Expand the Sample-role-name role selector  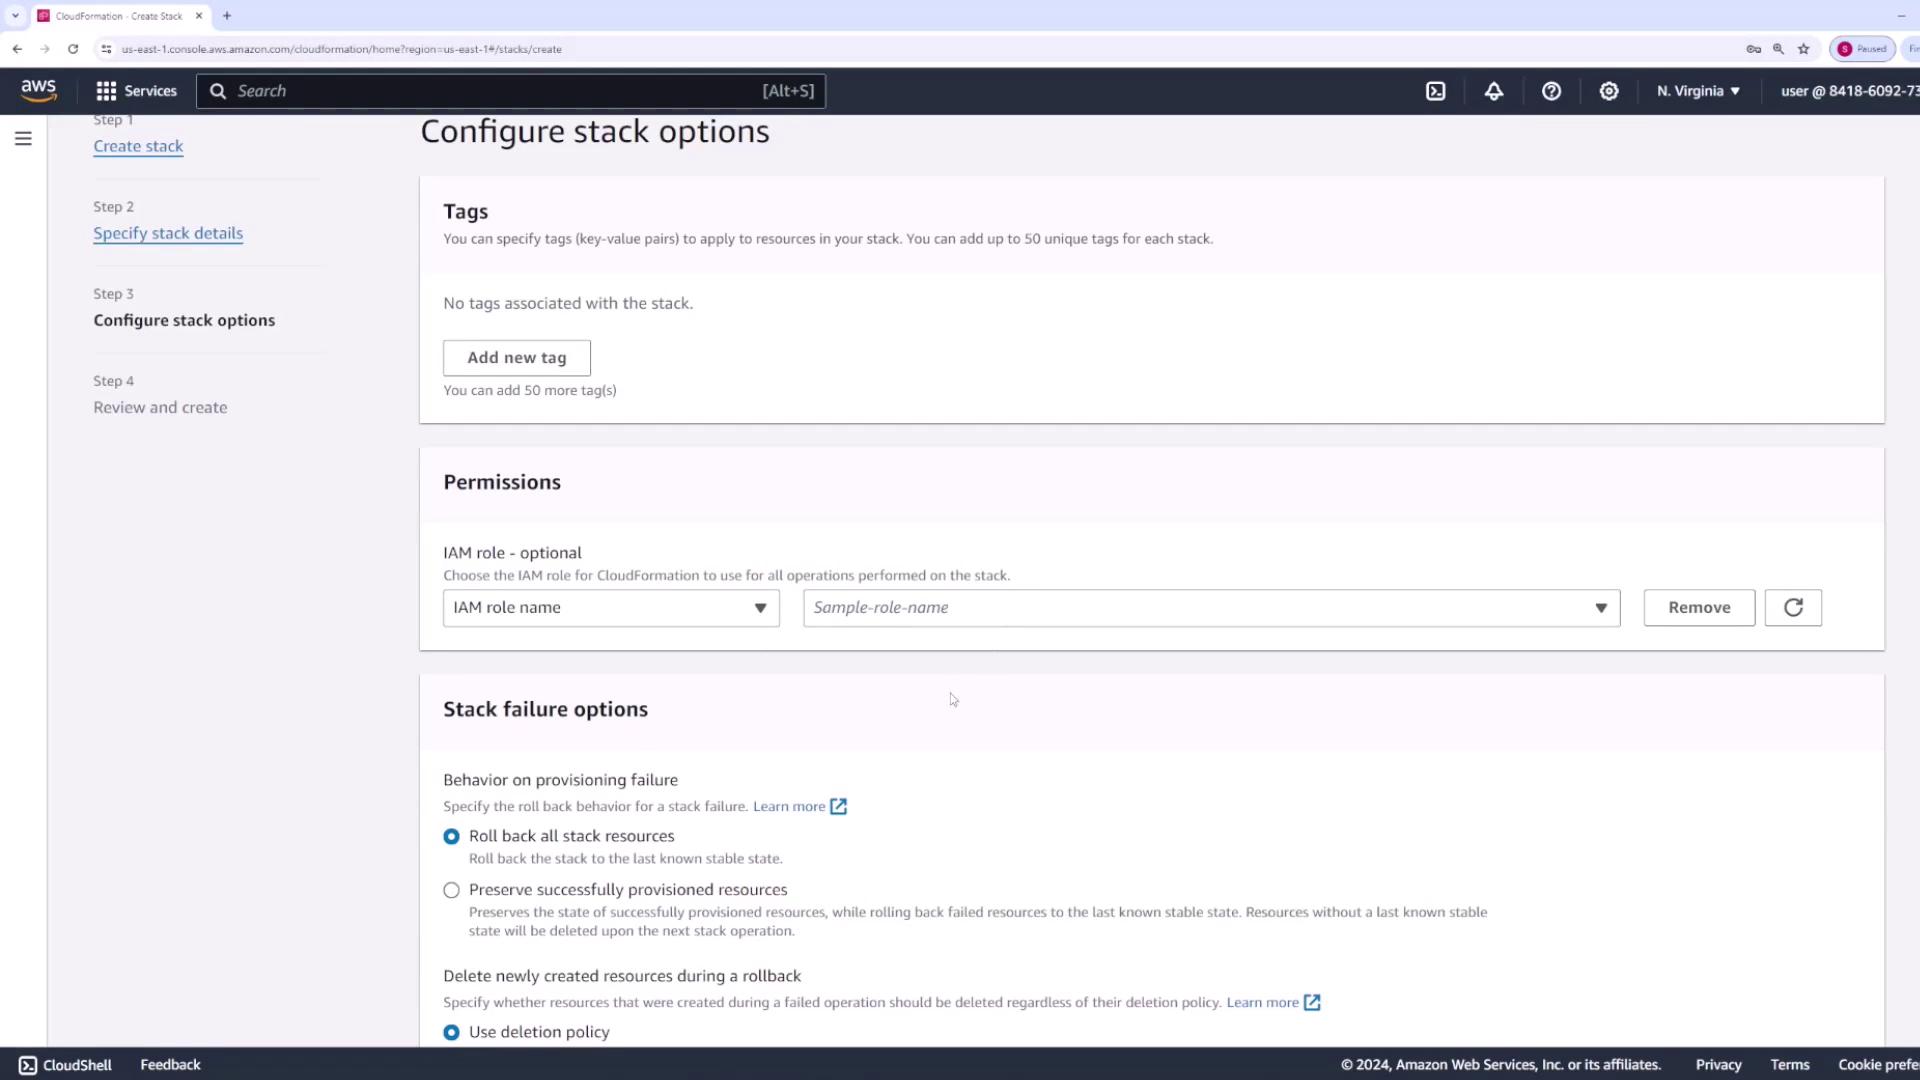(1210, 607)
